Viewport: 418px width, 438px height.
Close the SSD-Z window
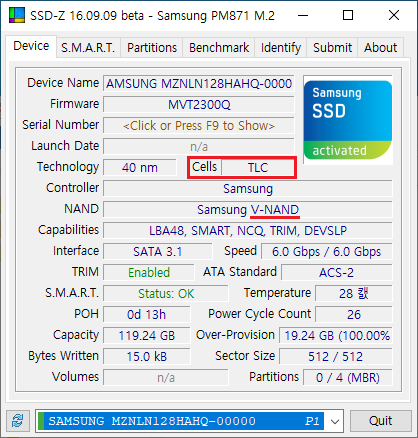click(394, 15)
